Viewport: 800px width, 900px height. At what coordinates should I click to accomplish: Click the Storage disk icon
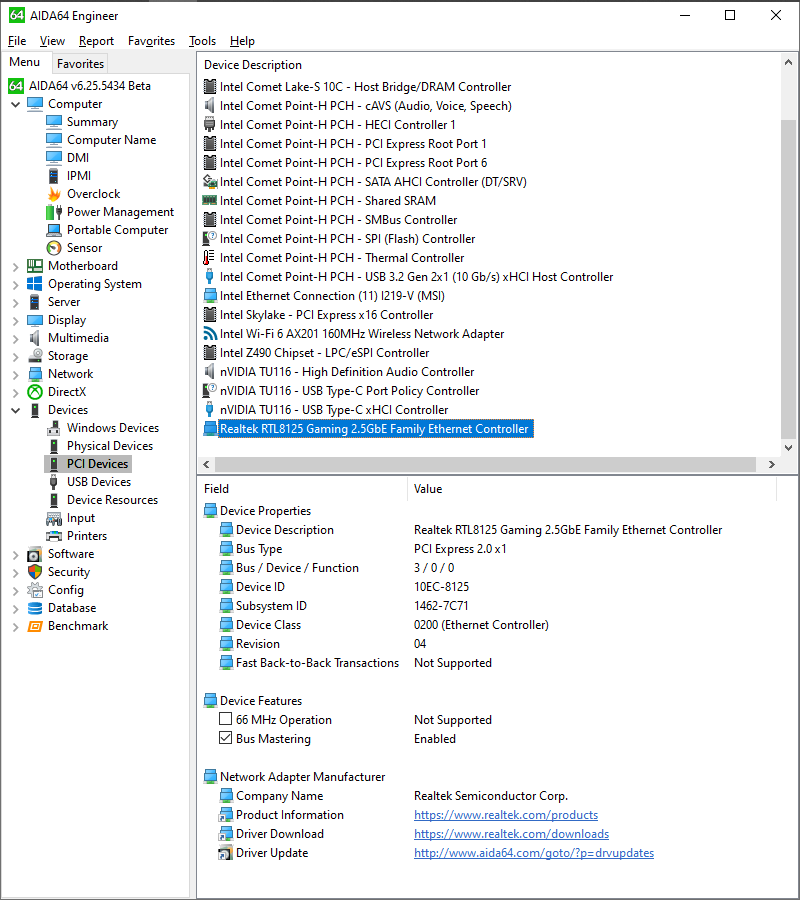pyautogui.click(x=35, y=356)
